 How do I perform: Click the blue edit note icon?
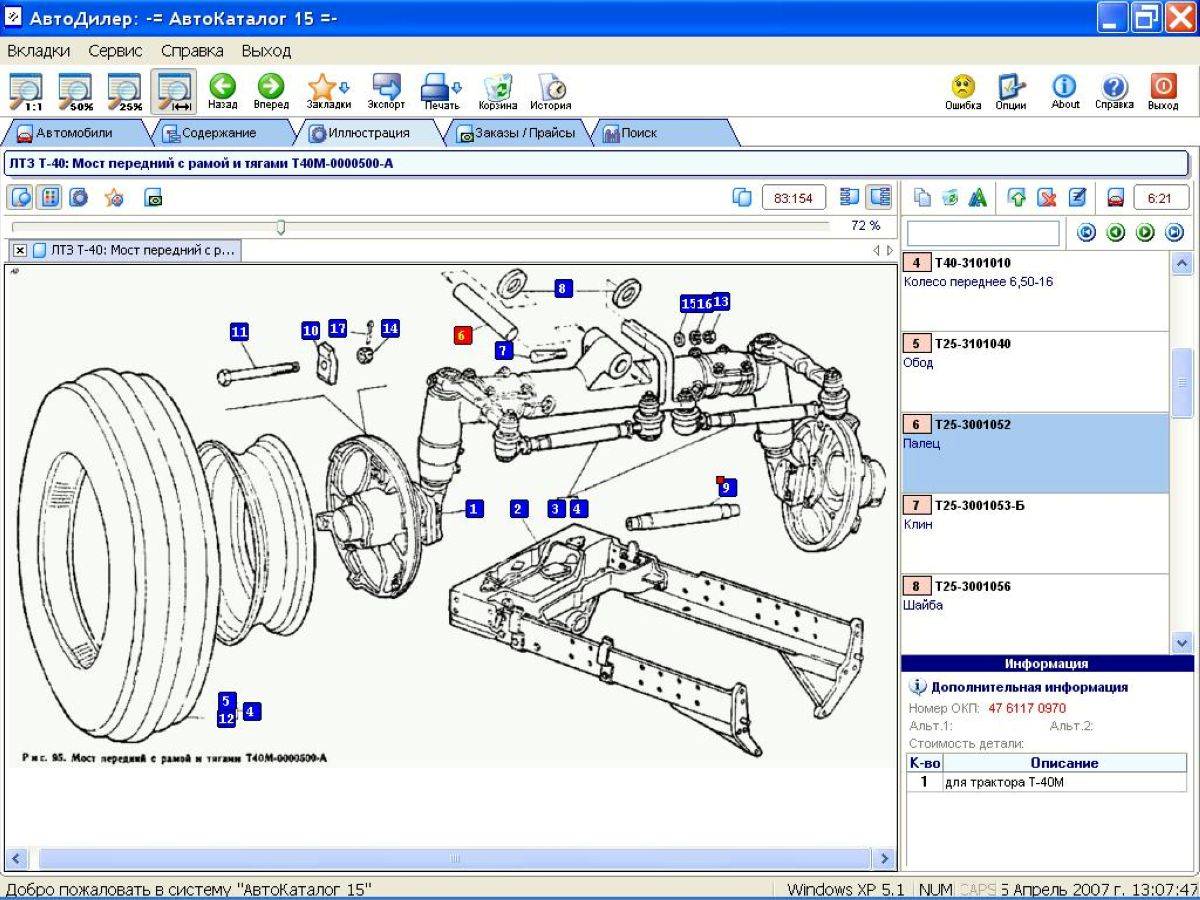point(1077,197)
